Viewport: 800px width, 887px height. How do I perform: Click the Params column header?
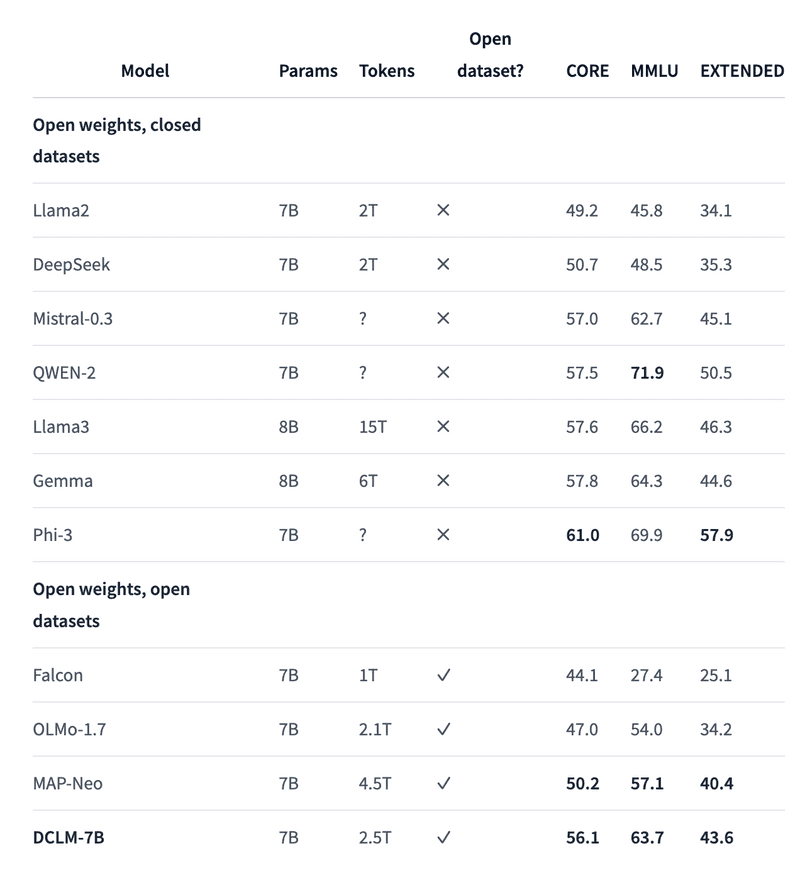(x=308, y=71)
